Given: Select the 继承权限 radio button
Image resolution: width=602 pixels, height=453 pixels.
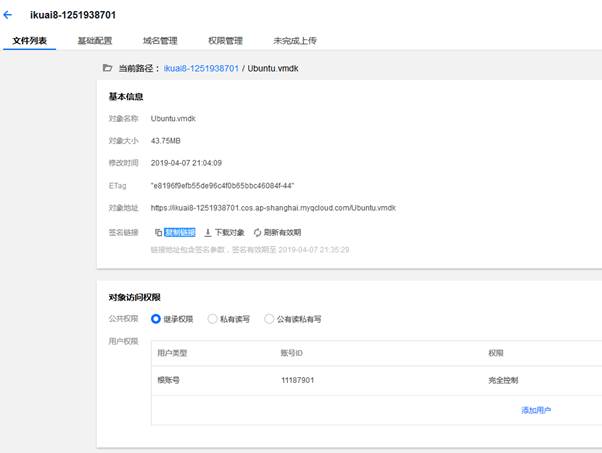Looking at the screenshot, I should tap(156, 319).
